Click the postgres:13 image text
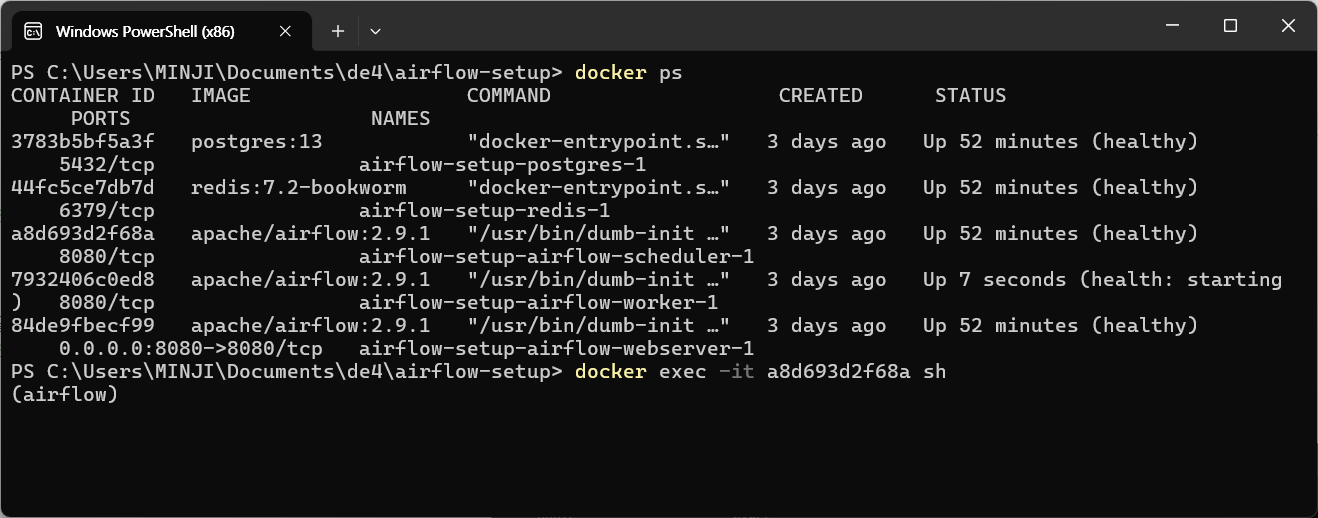 [257, 141]
